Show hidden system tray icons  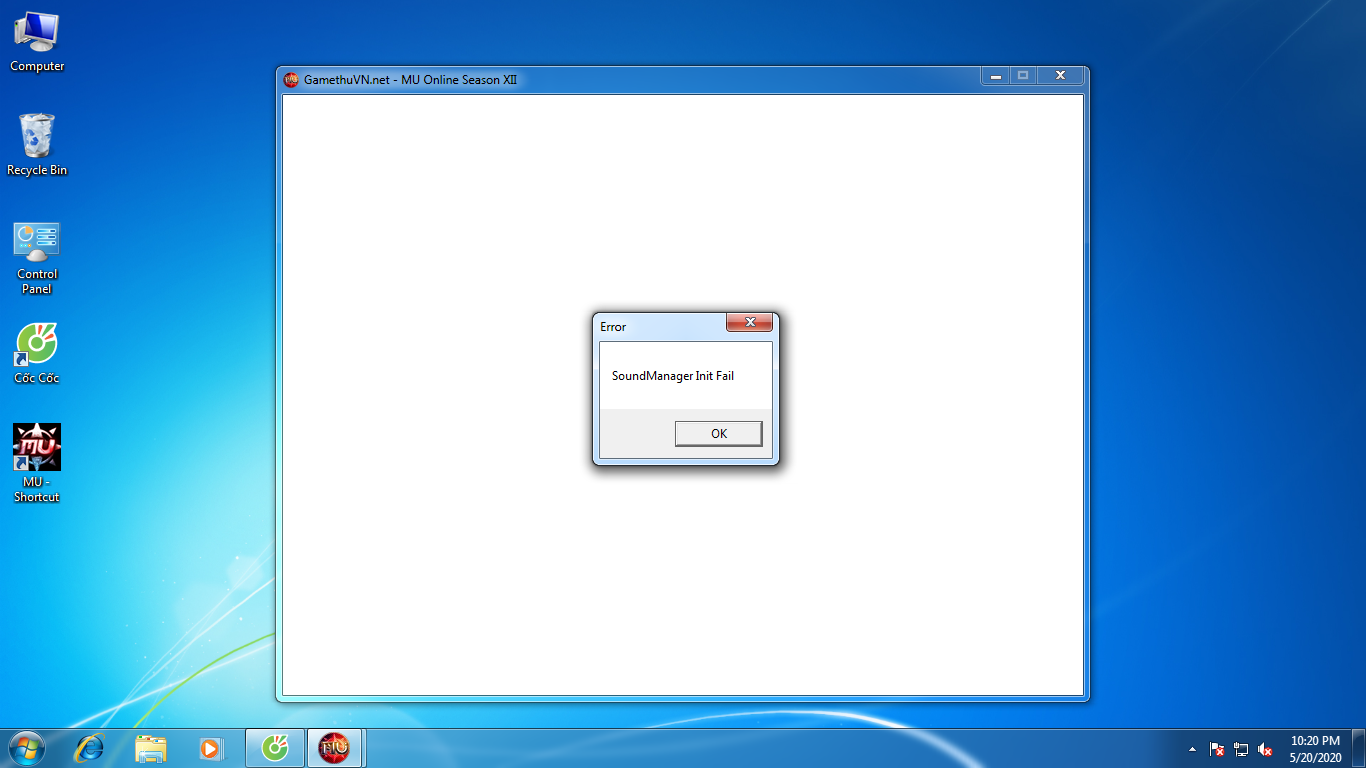(1192, 749)
